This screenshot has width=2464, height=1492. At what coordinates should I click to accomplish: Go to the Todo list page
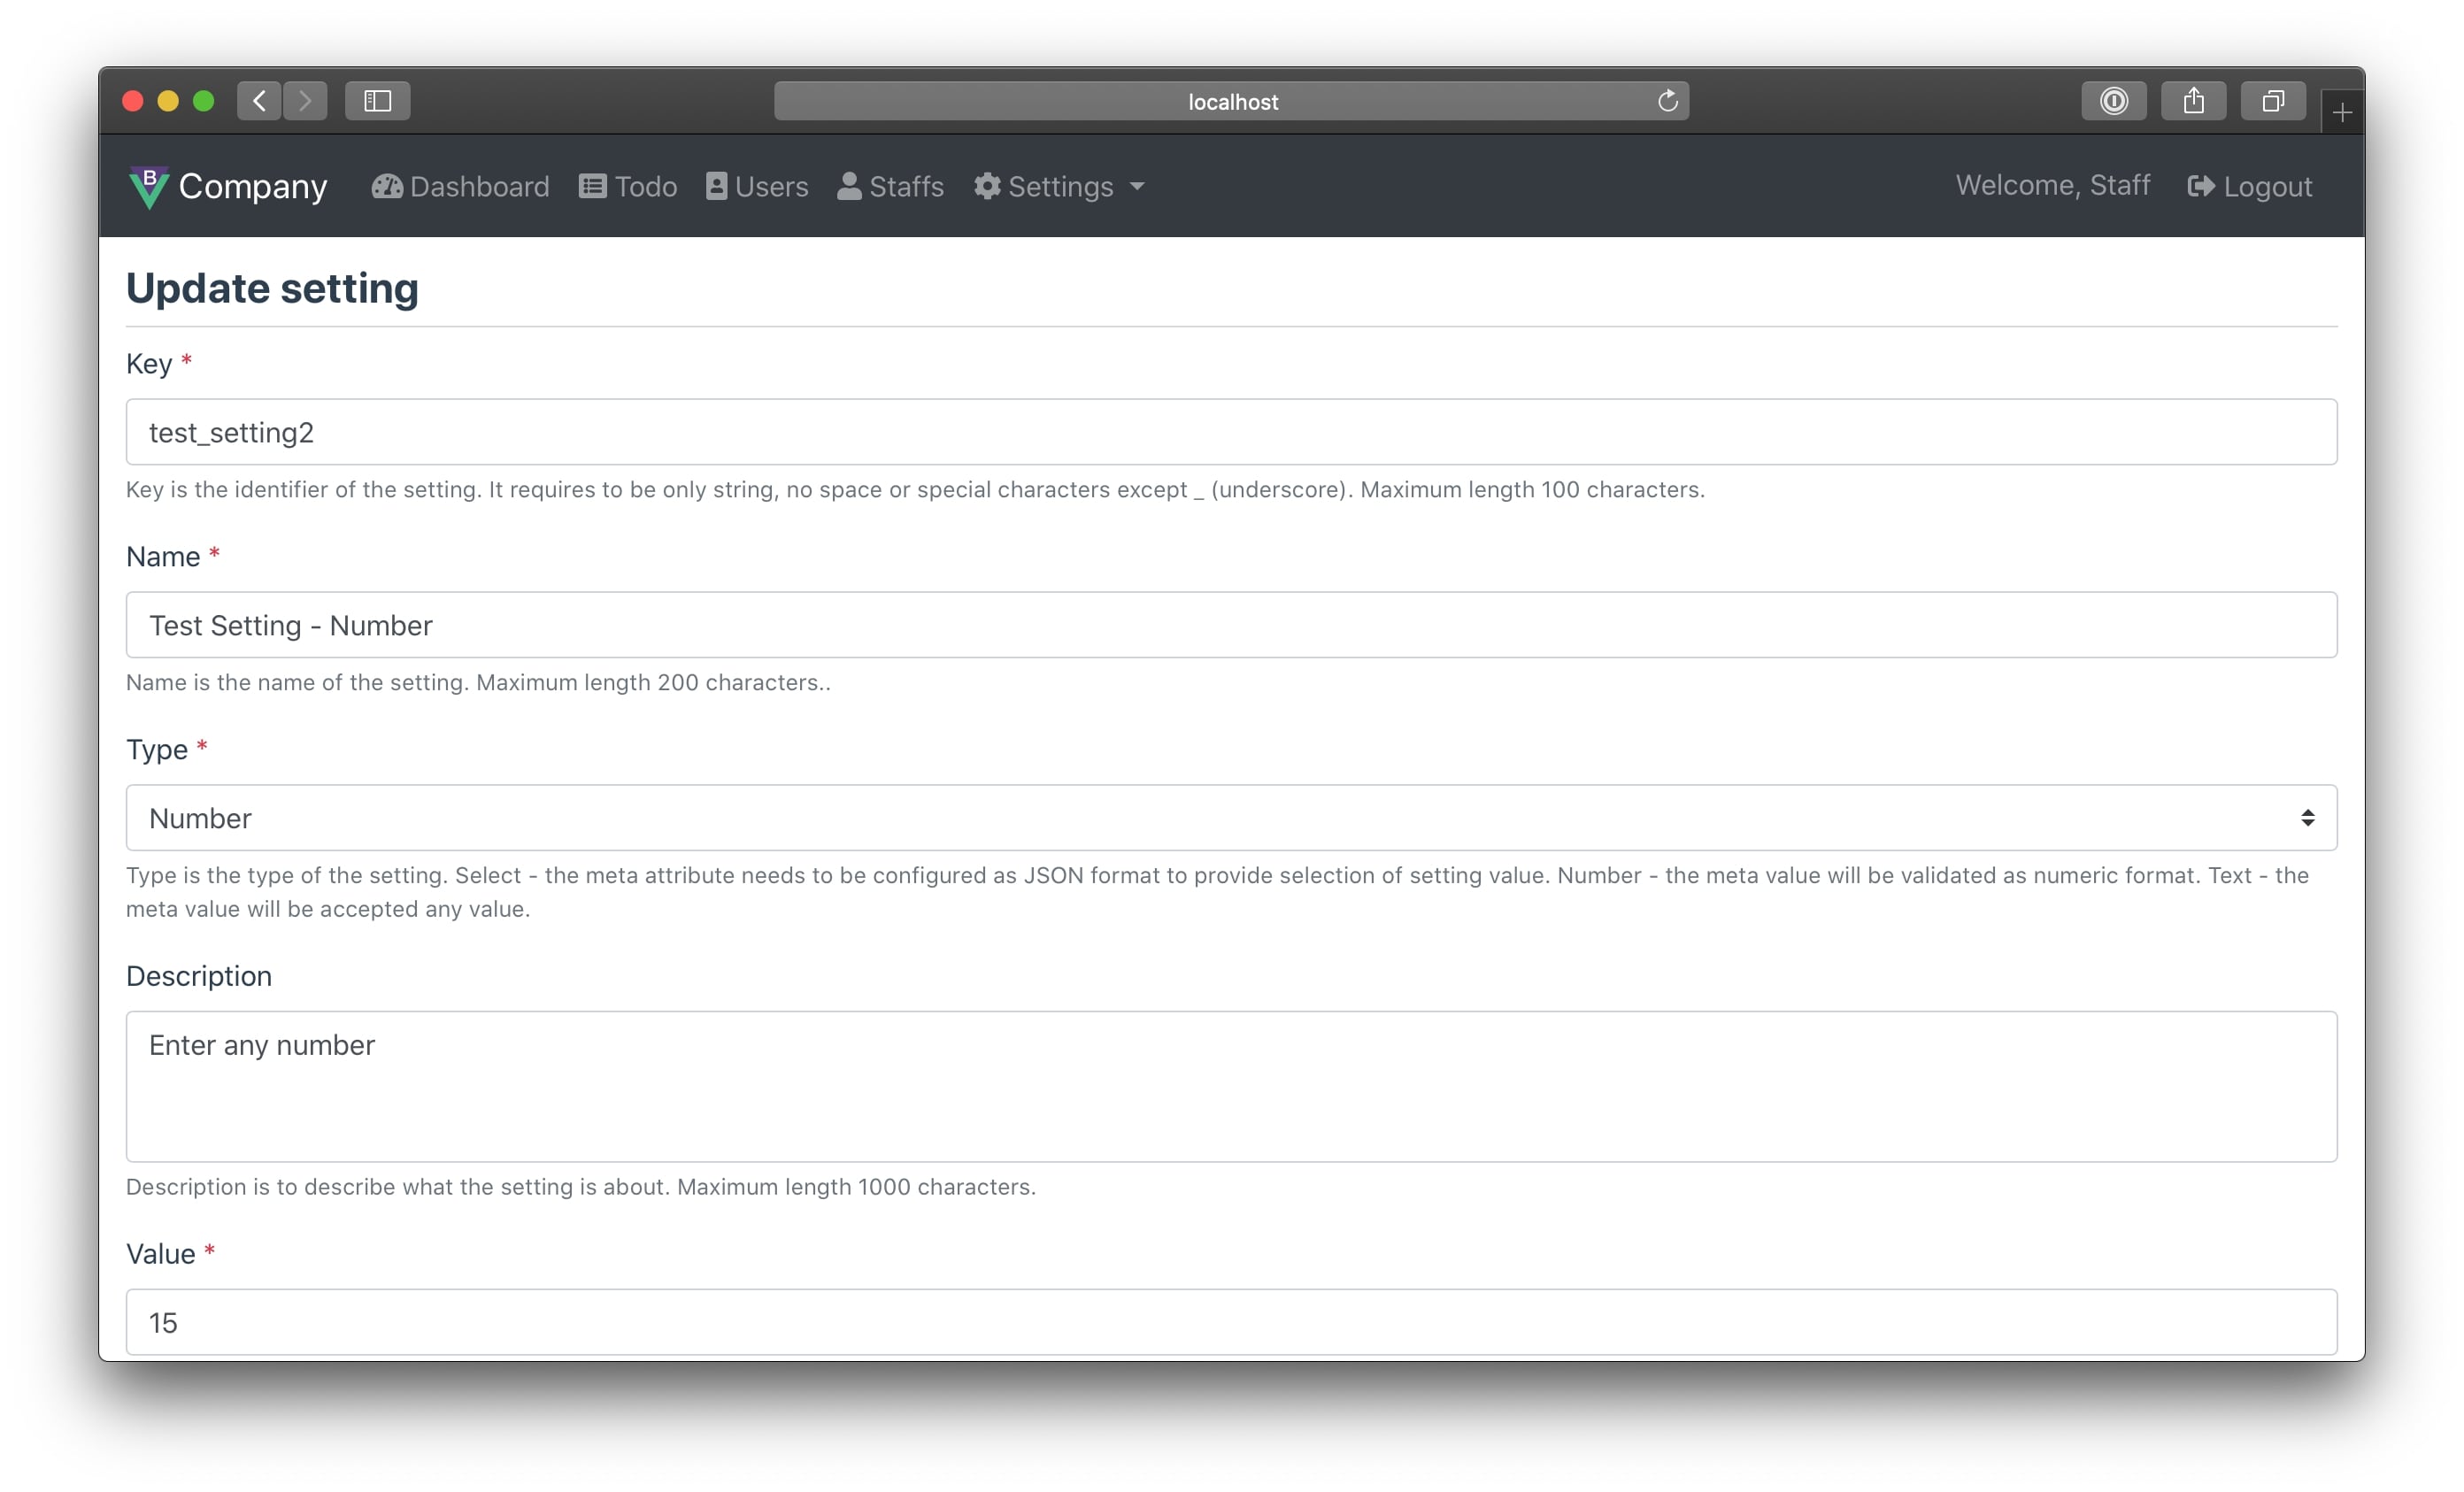point(628,187)
